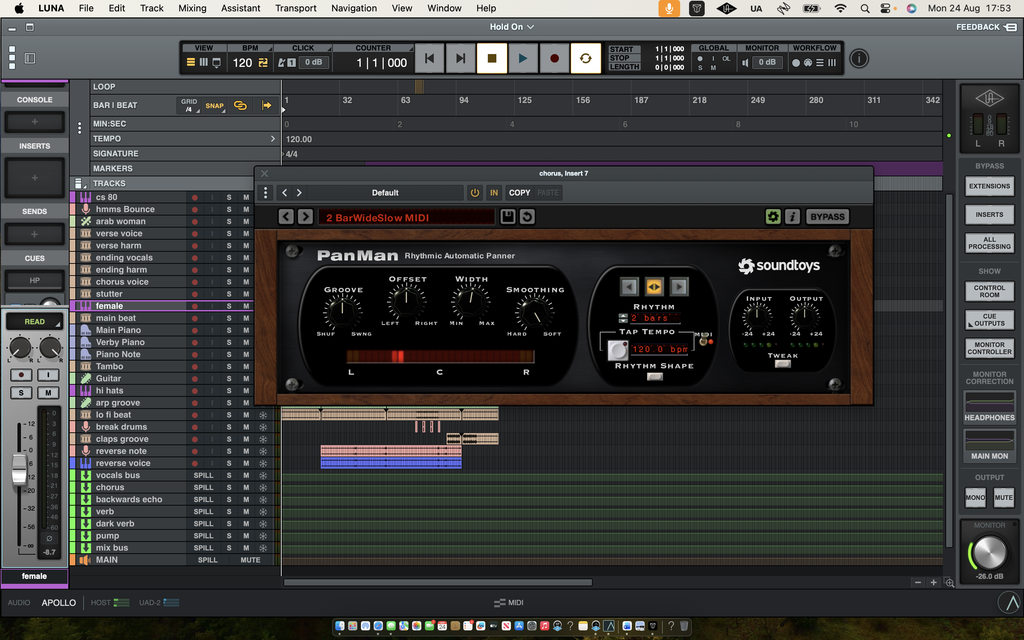The width and height of the screenshot is (1024, 640).
Task: Click the horizontal timeline scrollbar
Action: point(438,583)
